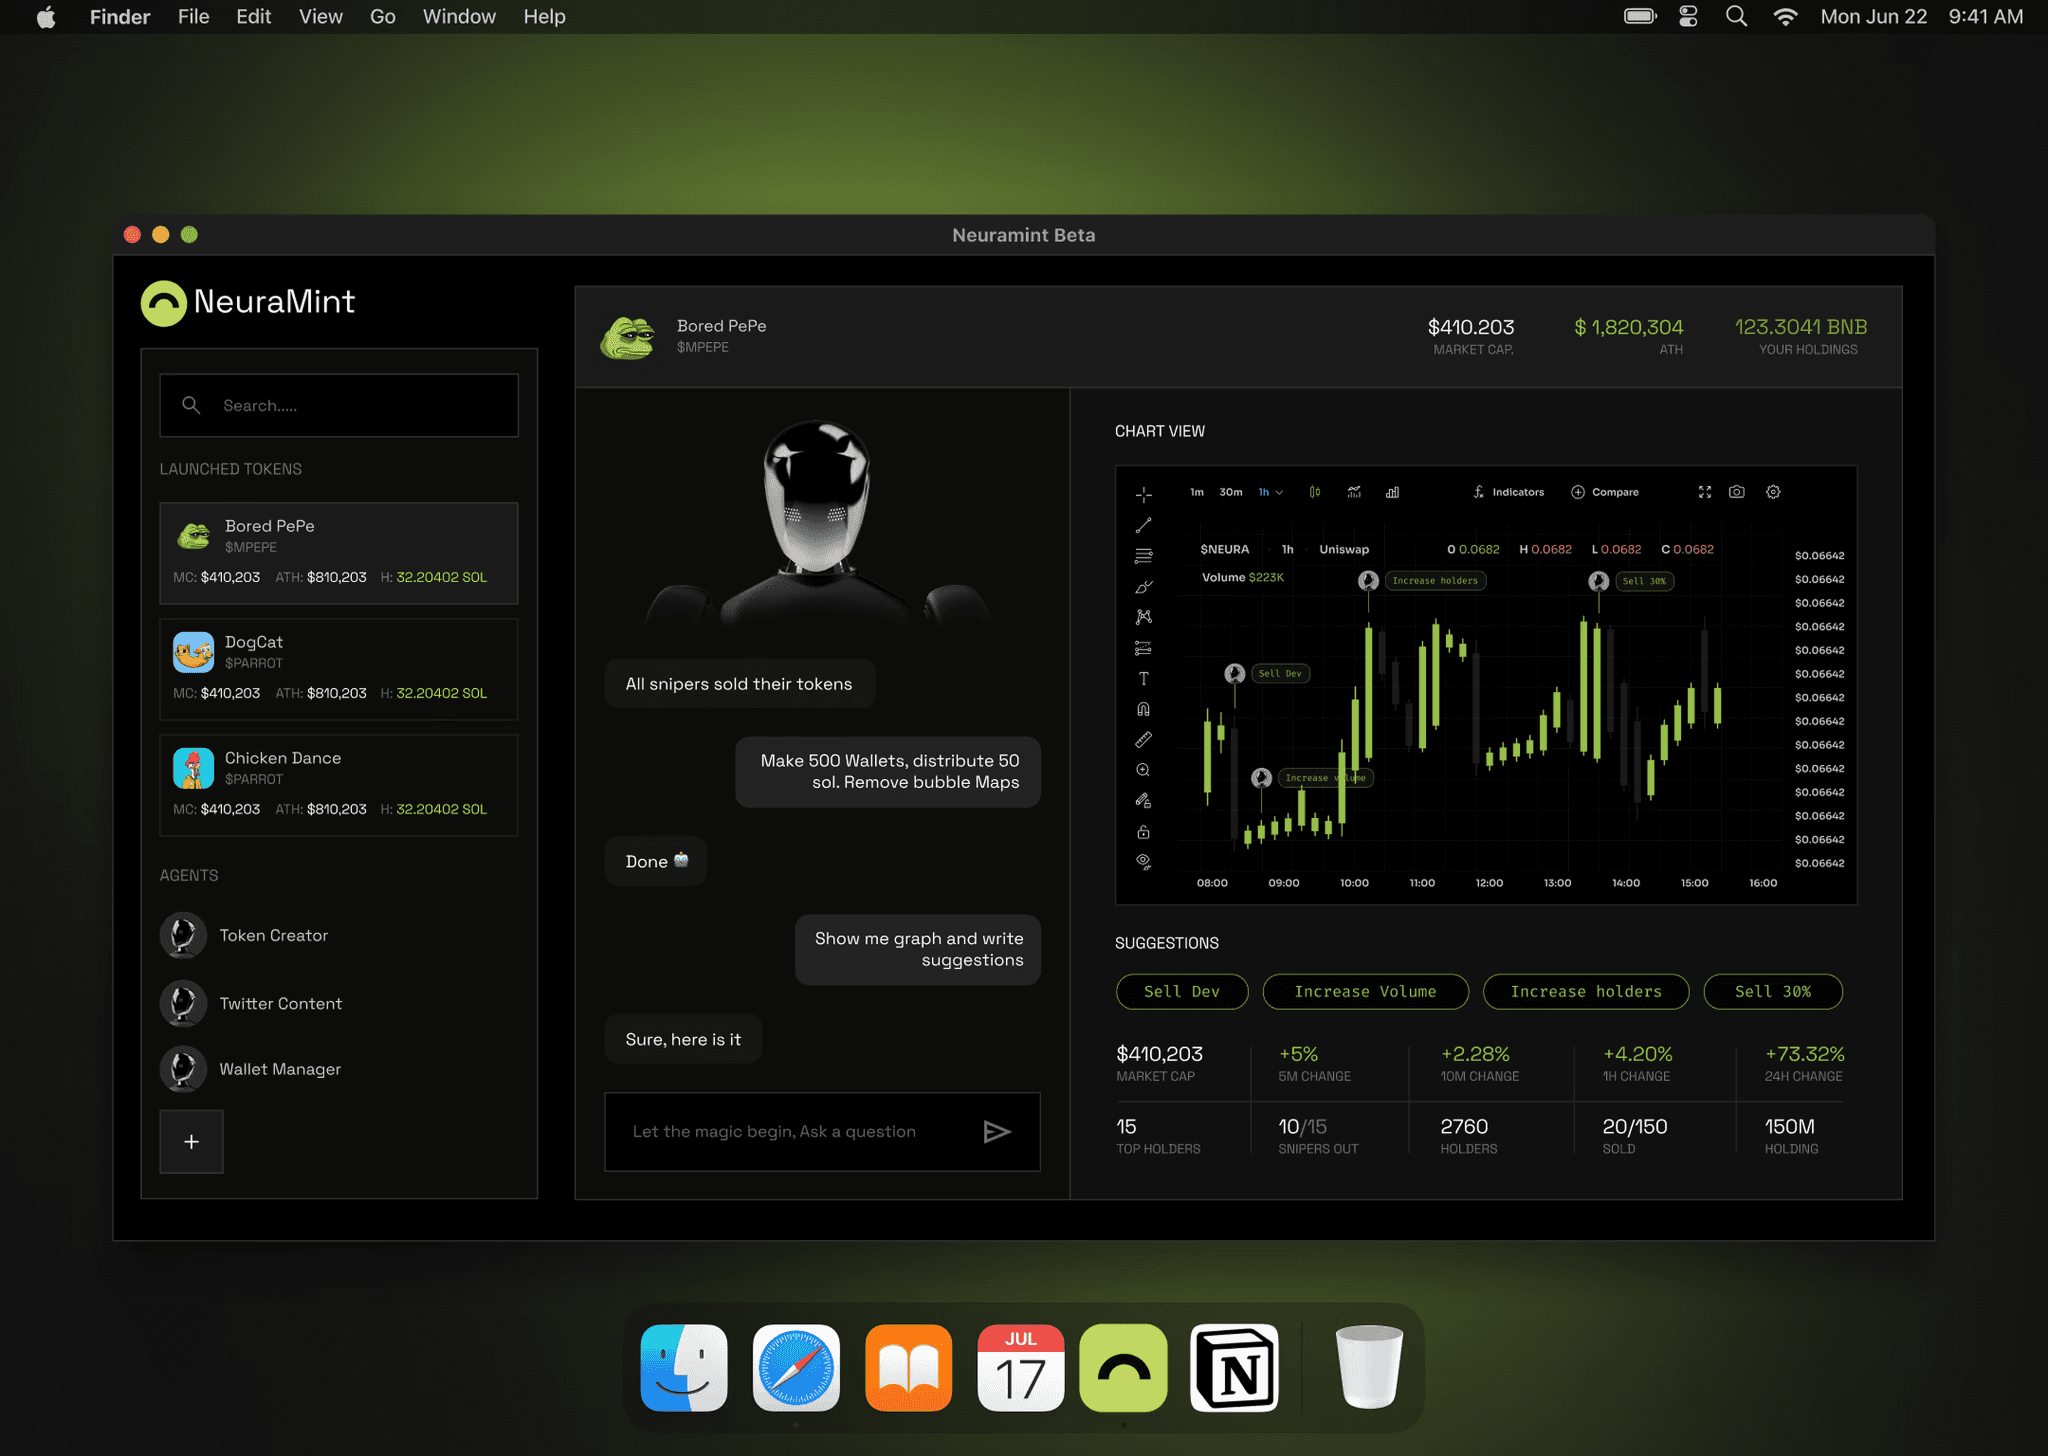Viewport: 2048px width, 1456px height.
Task: Toggle drawings visibility eye icon
Action: click(x=1143, y=862)
